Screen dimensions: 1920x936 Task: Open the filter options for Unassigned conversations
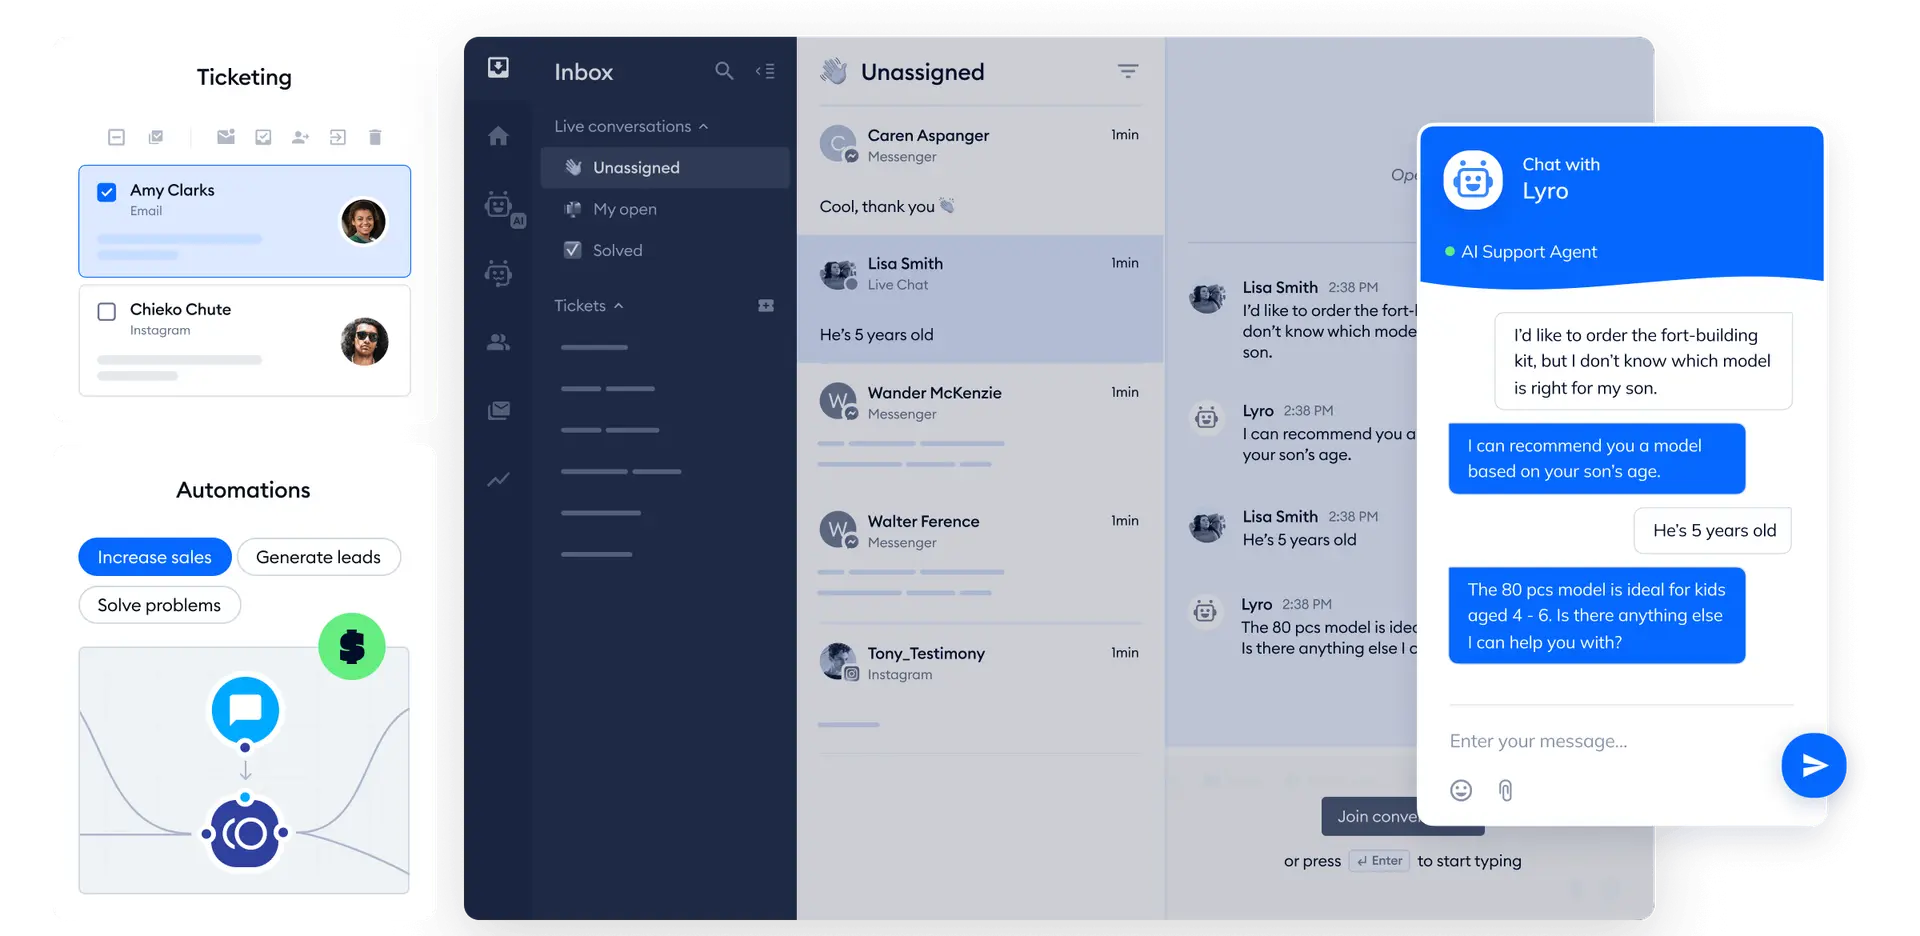pyautogui.click(x=1128, y=71)
